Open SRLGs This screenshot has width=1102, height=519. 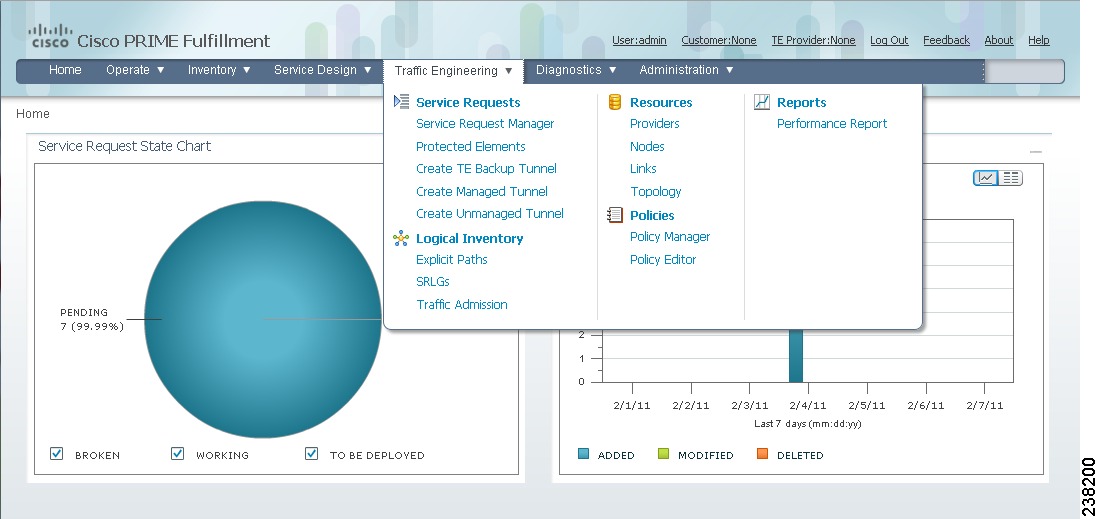pos(433,281)
